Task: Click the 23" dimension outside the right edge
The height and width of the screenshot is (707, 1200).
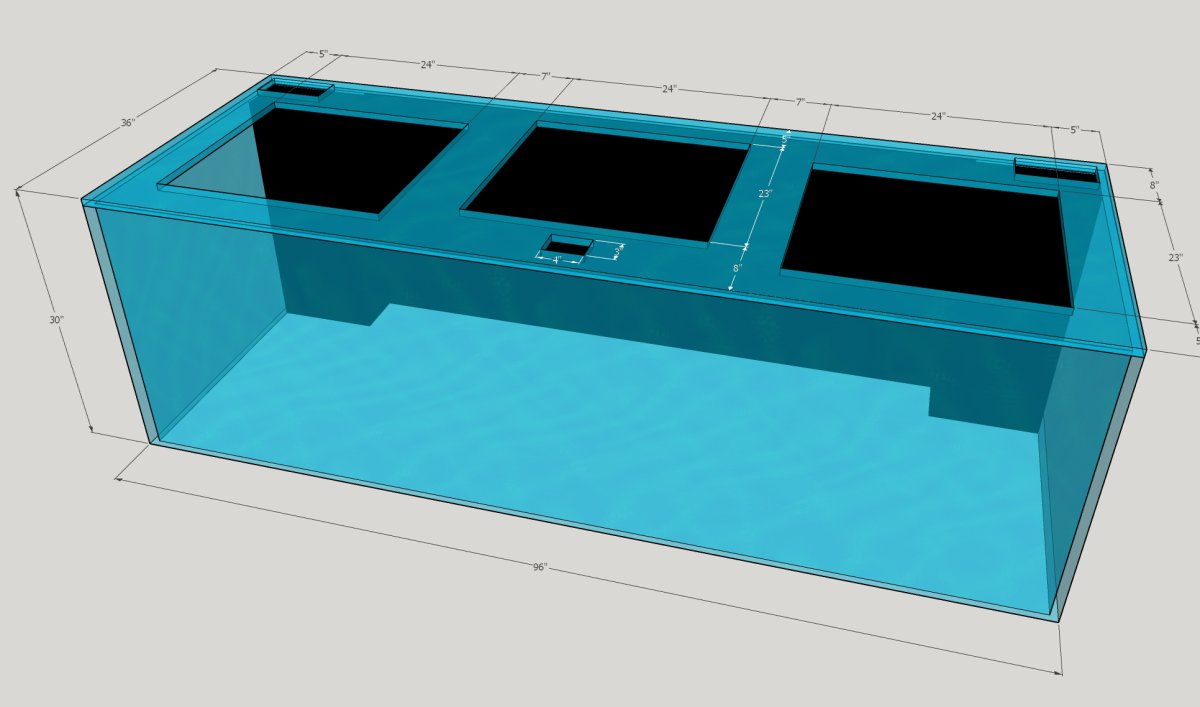Action: (x=1176, y=257)
